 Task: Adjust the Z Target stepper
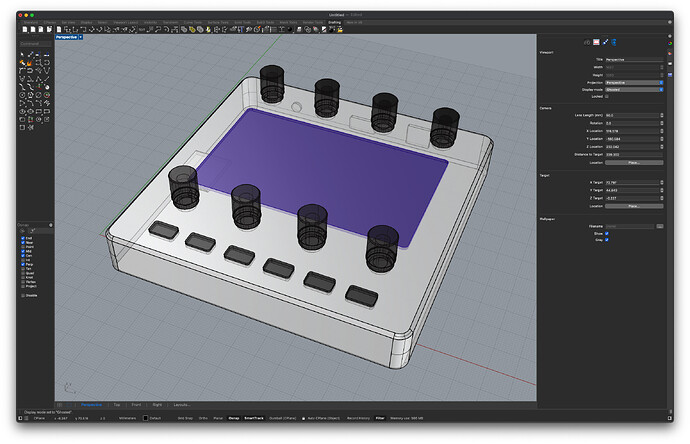[x=661, y=198]
